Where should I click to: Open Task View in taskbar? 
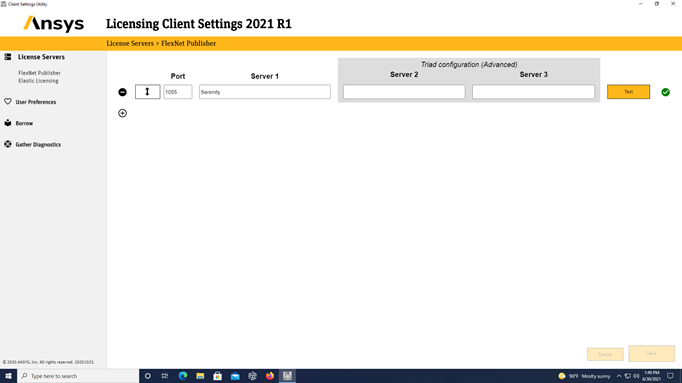[165, 376]
